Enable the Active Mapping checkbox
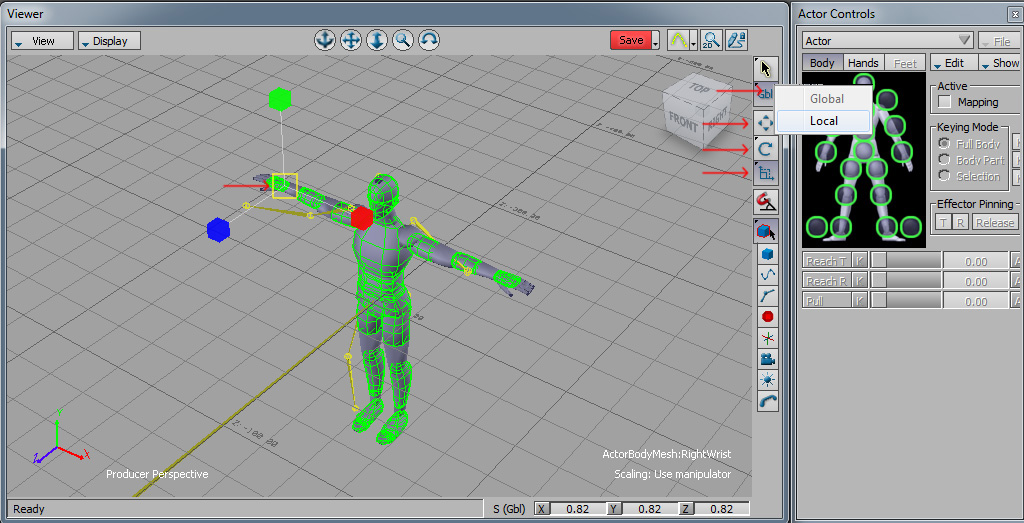The height and width of the screenshot is (523, 1024). pos(944,102)
